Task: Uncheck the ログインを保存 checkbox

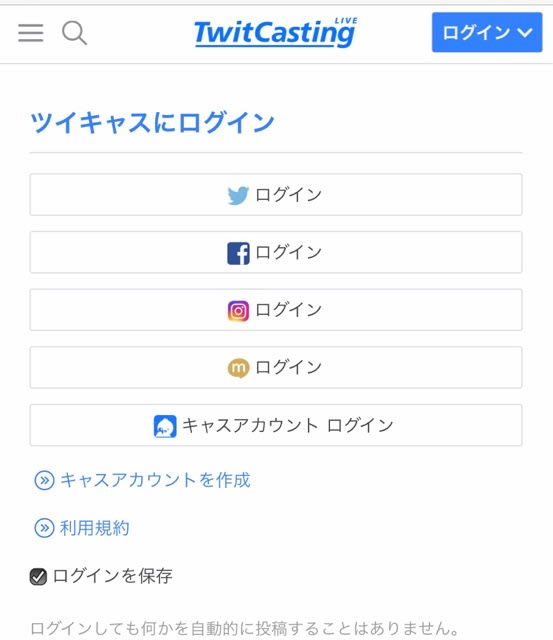Action: (x=38, y=576)
